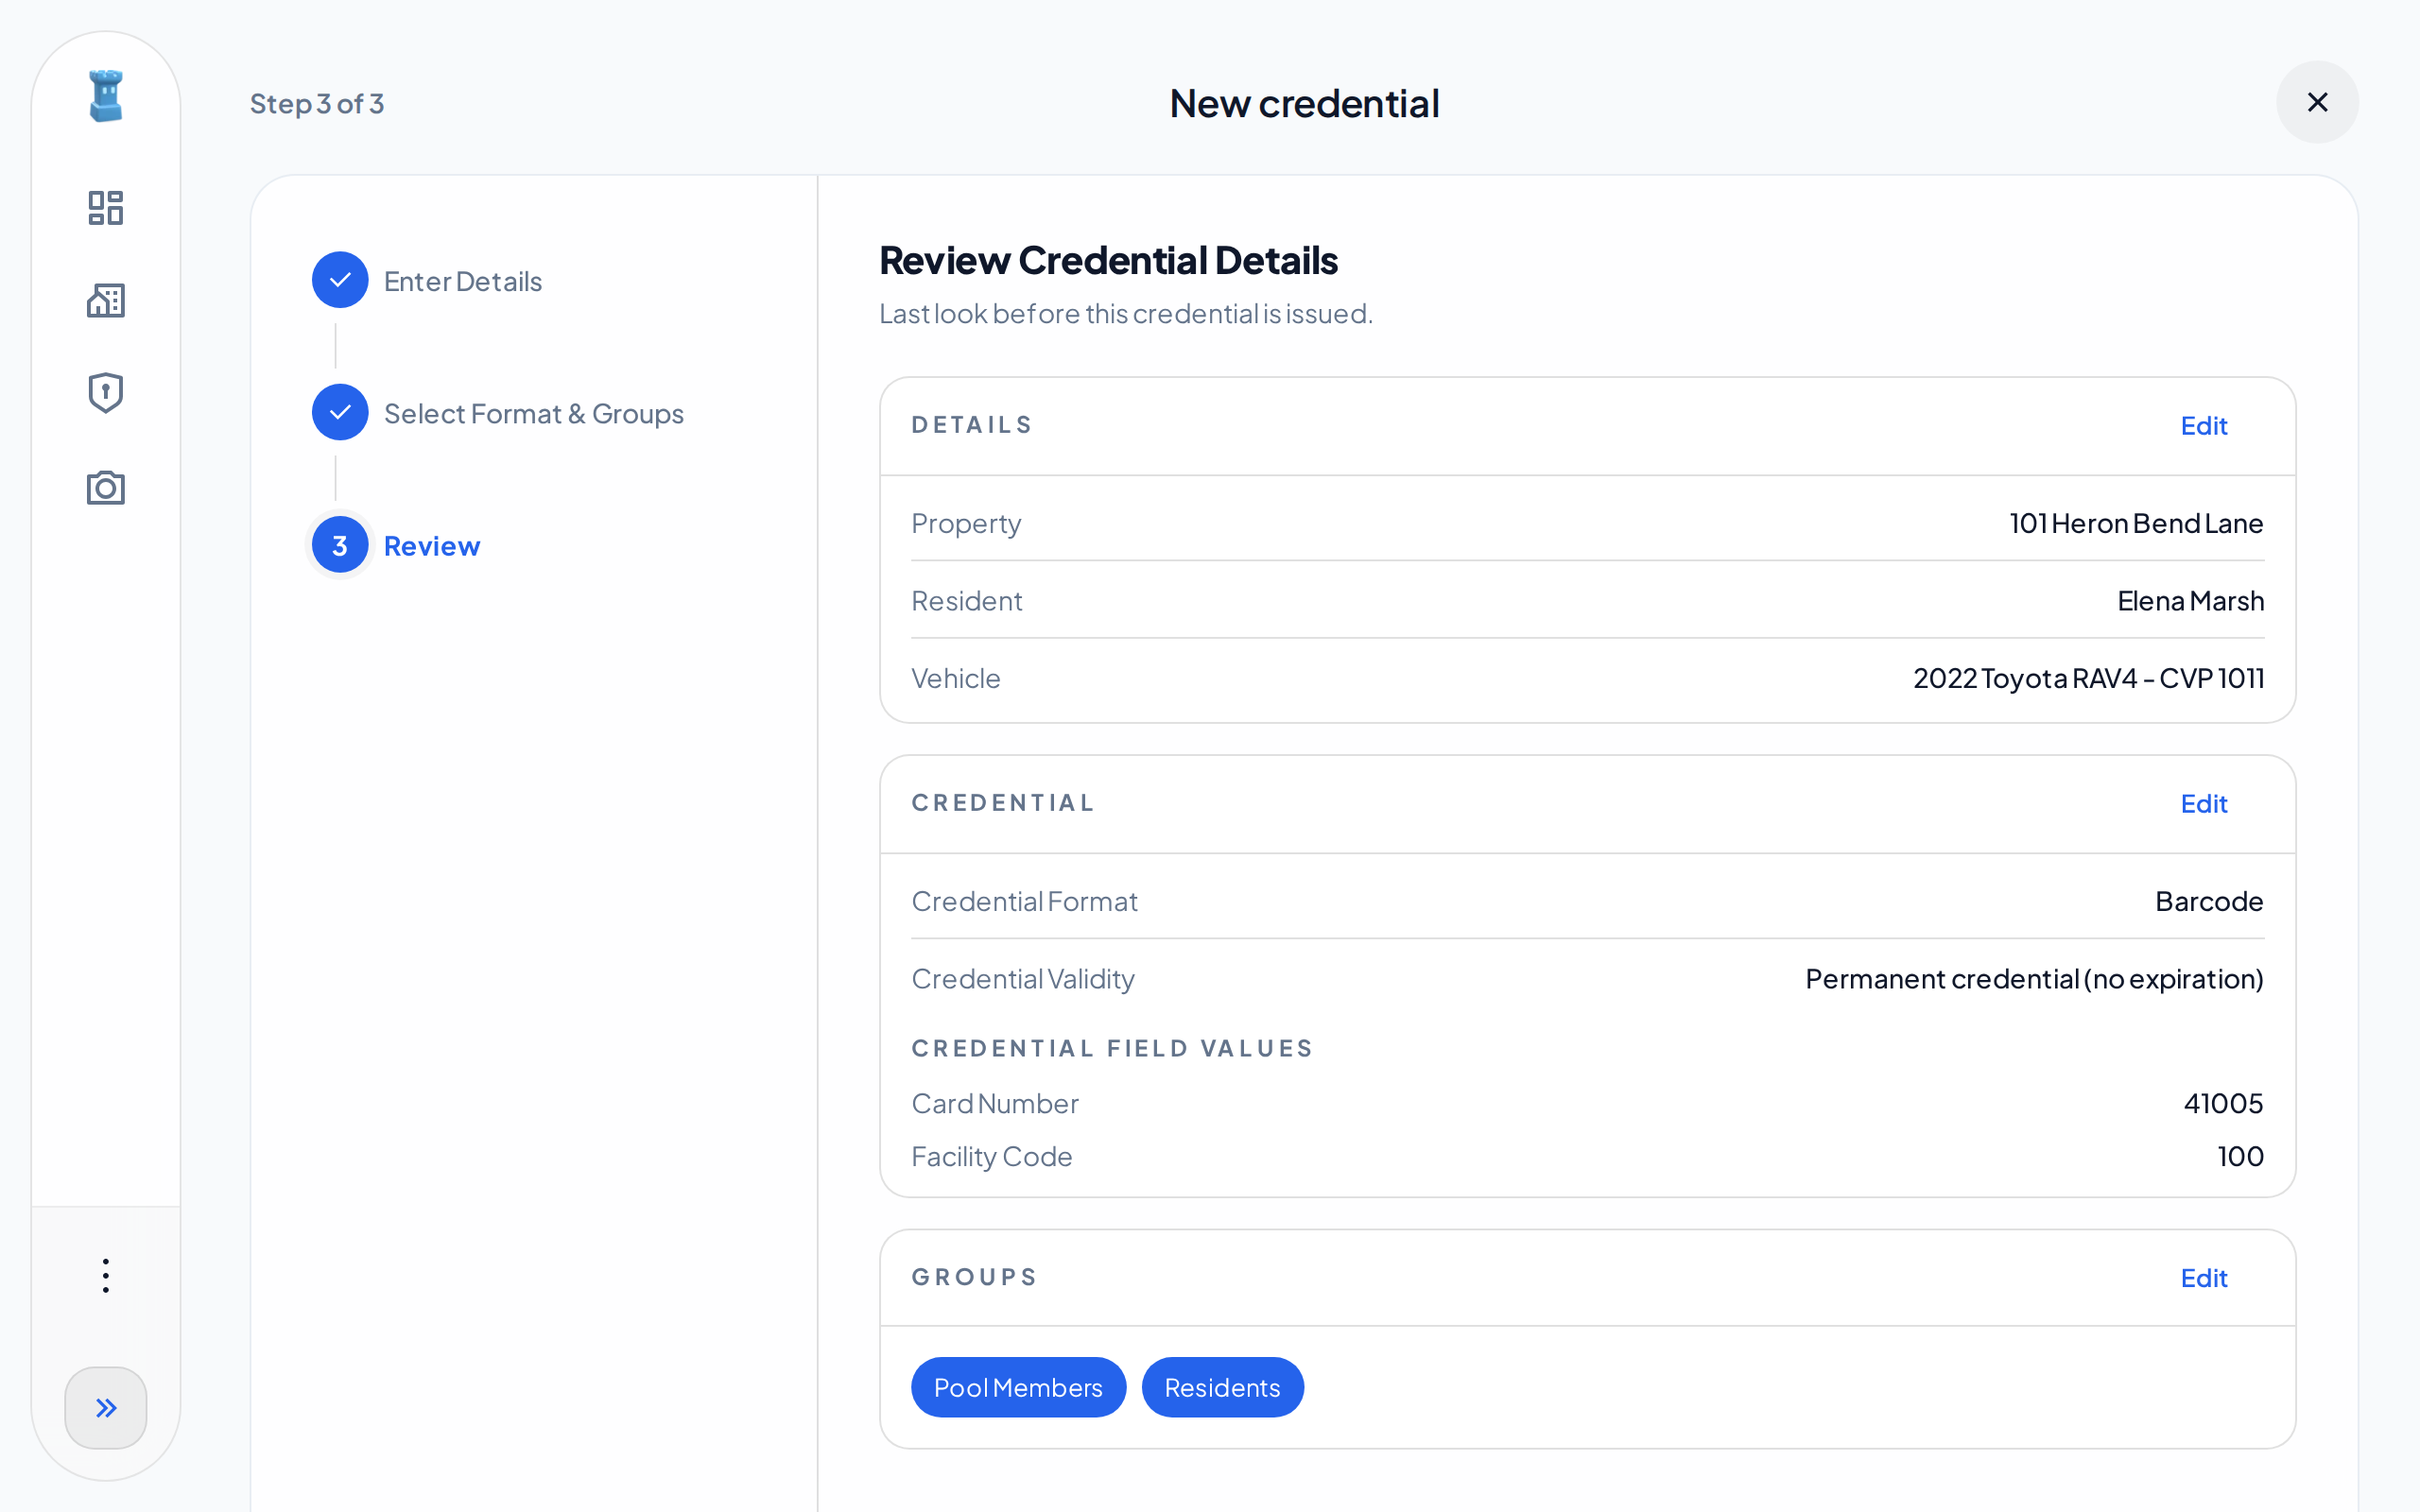Click the Barcode credential format value
This screenshot has height=1512, width=2420.
2209,901
